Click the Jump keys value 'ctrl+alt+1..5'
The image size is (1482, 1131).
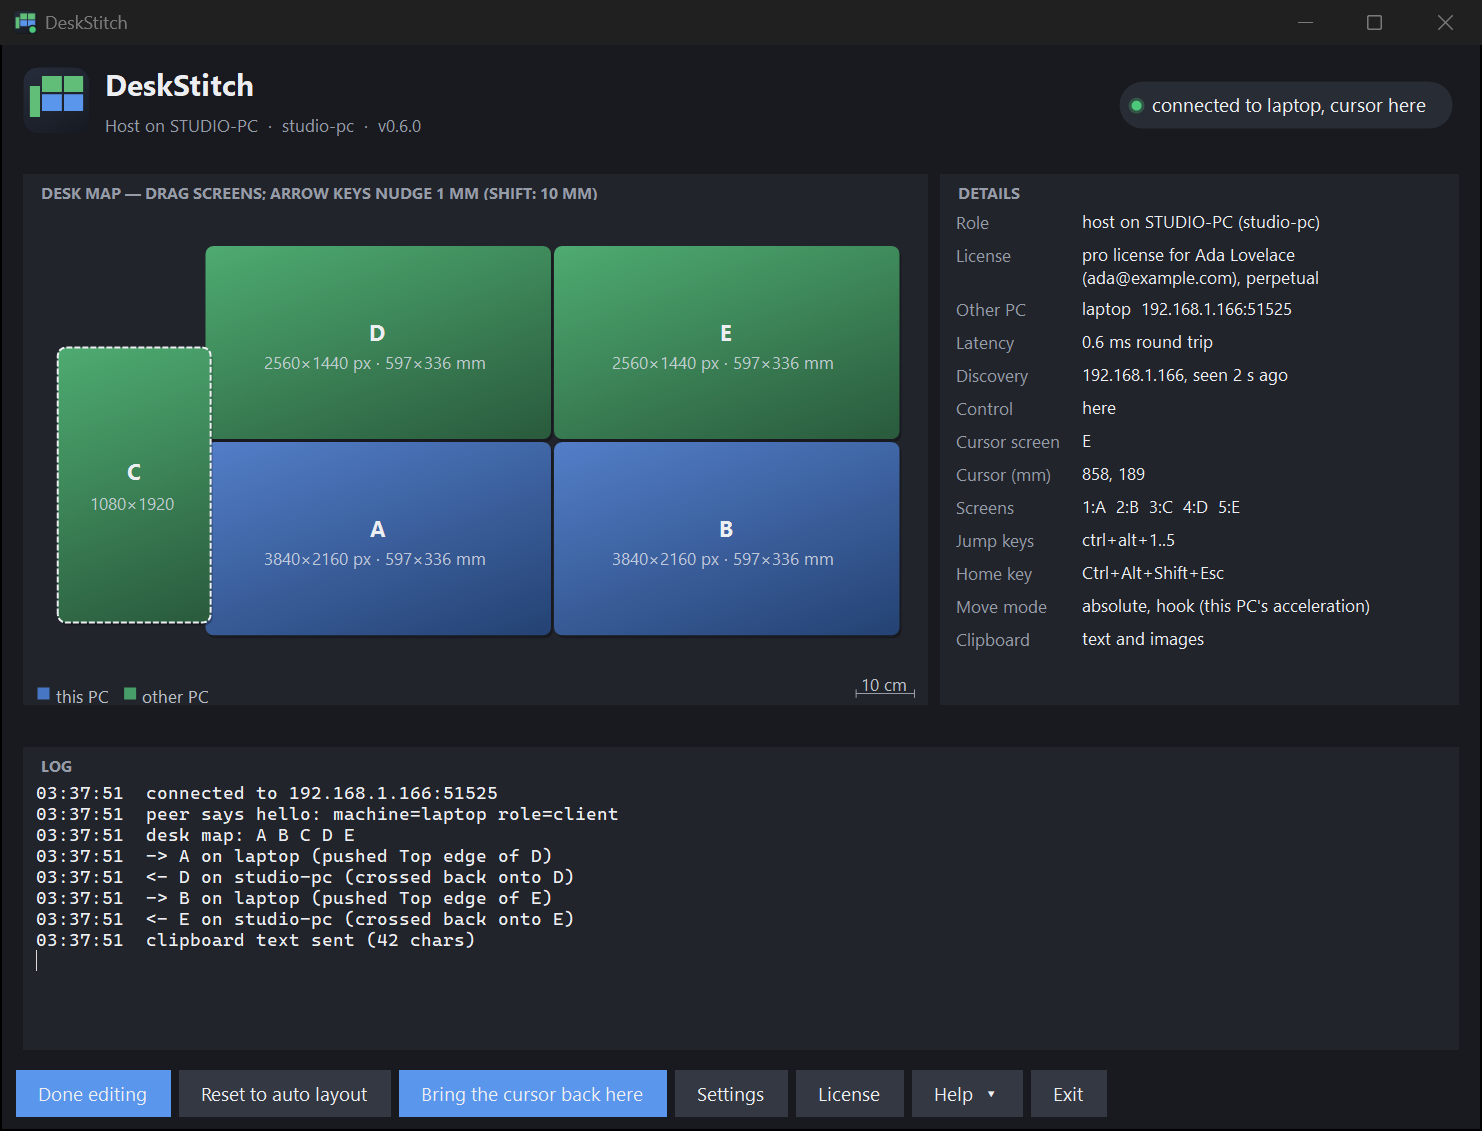click(x=1128, y=540)
